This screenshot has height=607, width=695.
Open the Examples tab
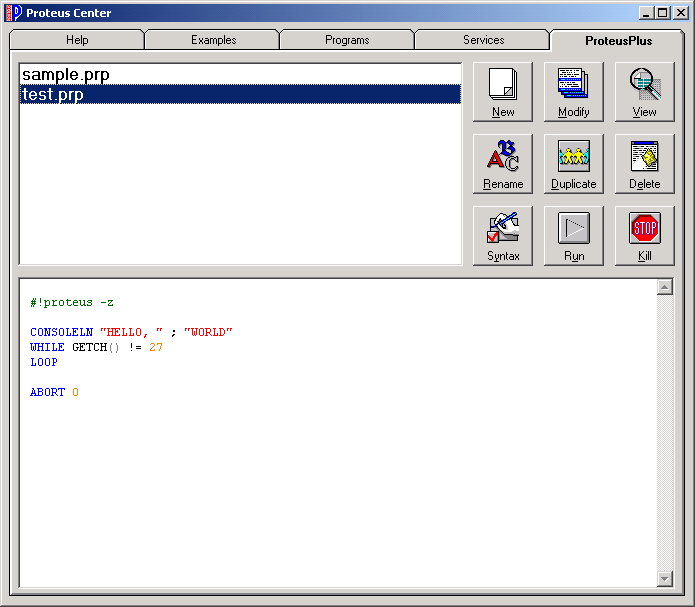(213, 40)
